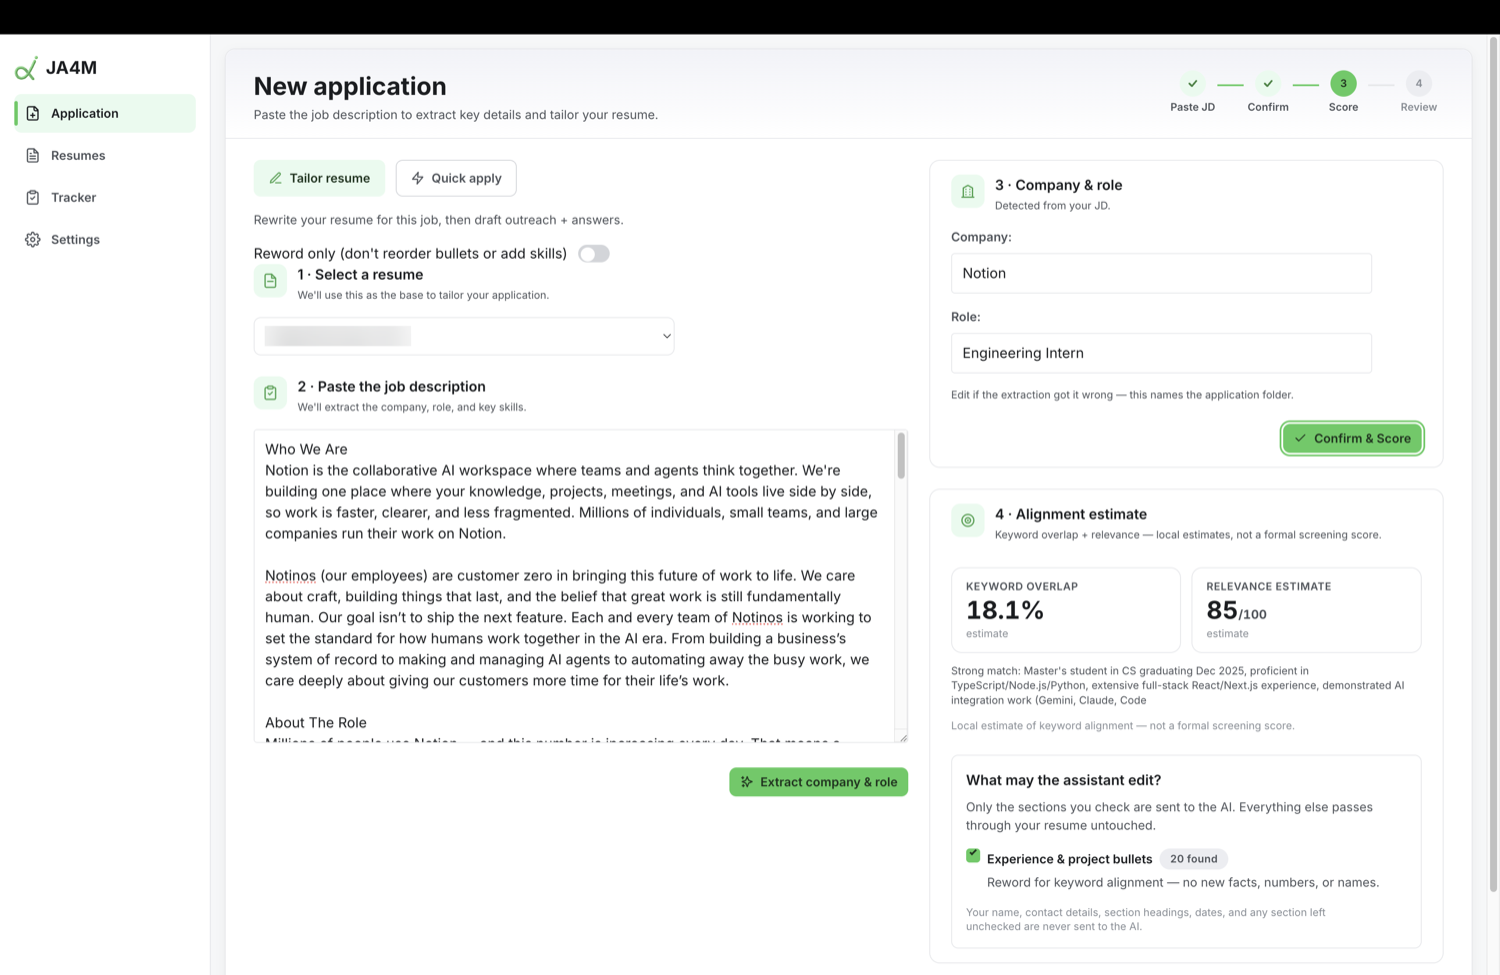Switch to the Tailor resume tab
The image size is (1500, 975).
click(319, 178)
